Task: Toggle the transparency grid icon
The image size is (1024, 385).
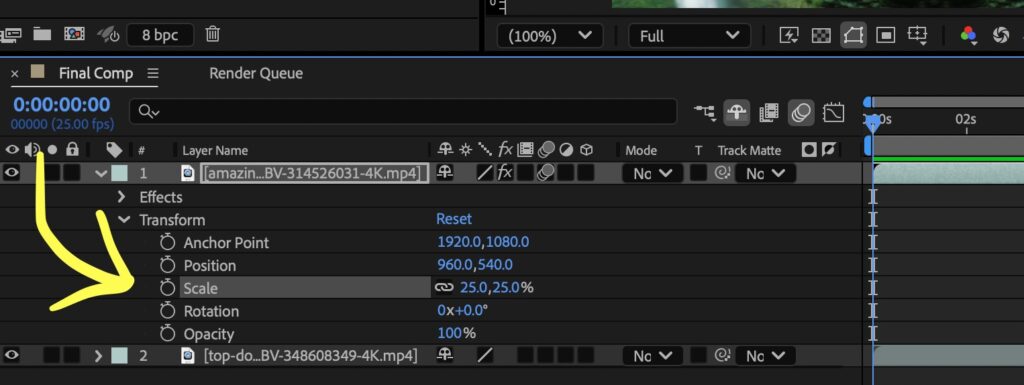Action: click(821, 35)
